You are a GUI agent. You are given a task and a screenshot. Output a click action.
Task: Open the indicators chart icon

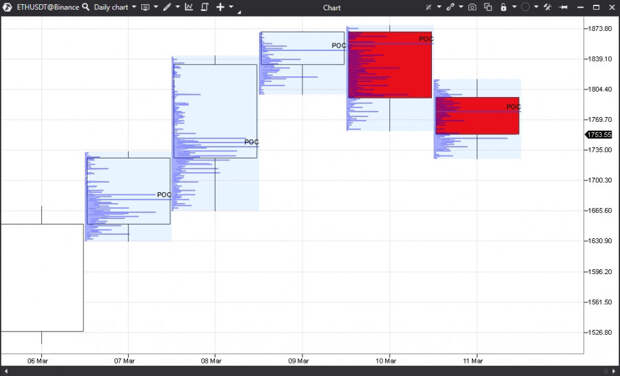(x=189, y=7)
